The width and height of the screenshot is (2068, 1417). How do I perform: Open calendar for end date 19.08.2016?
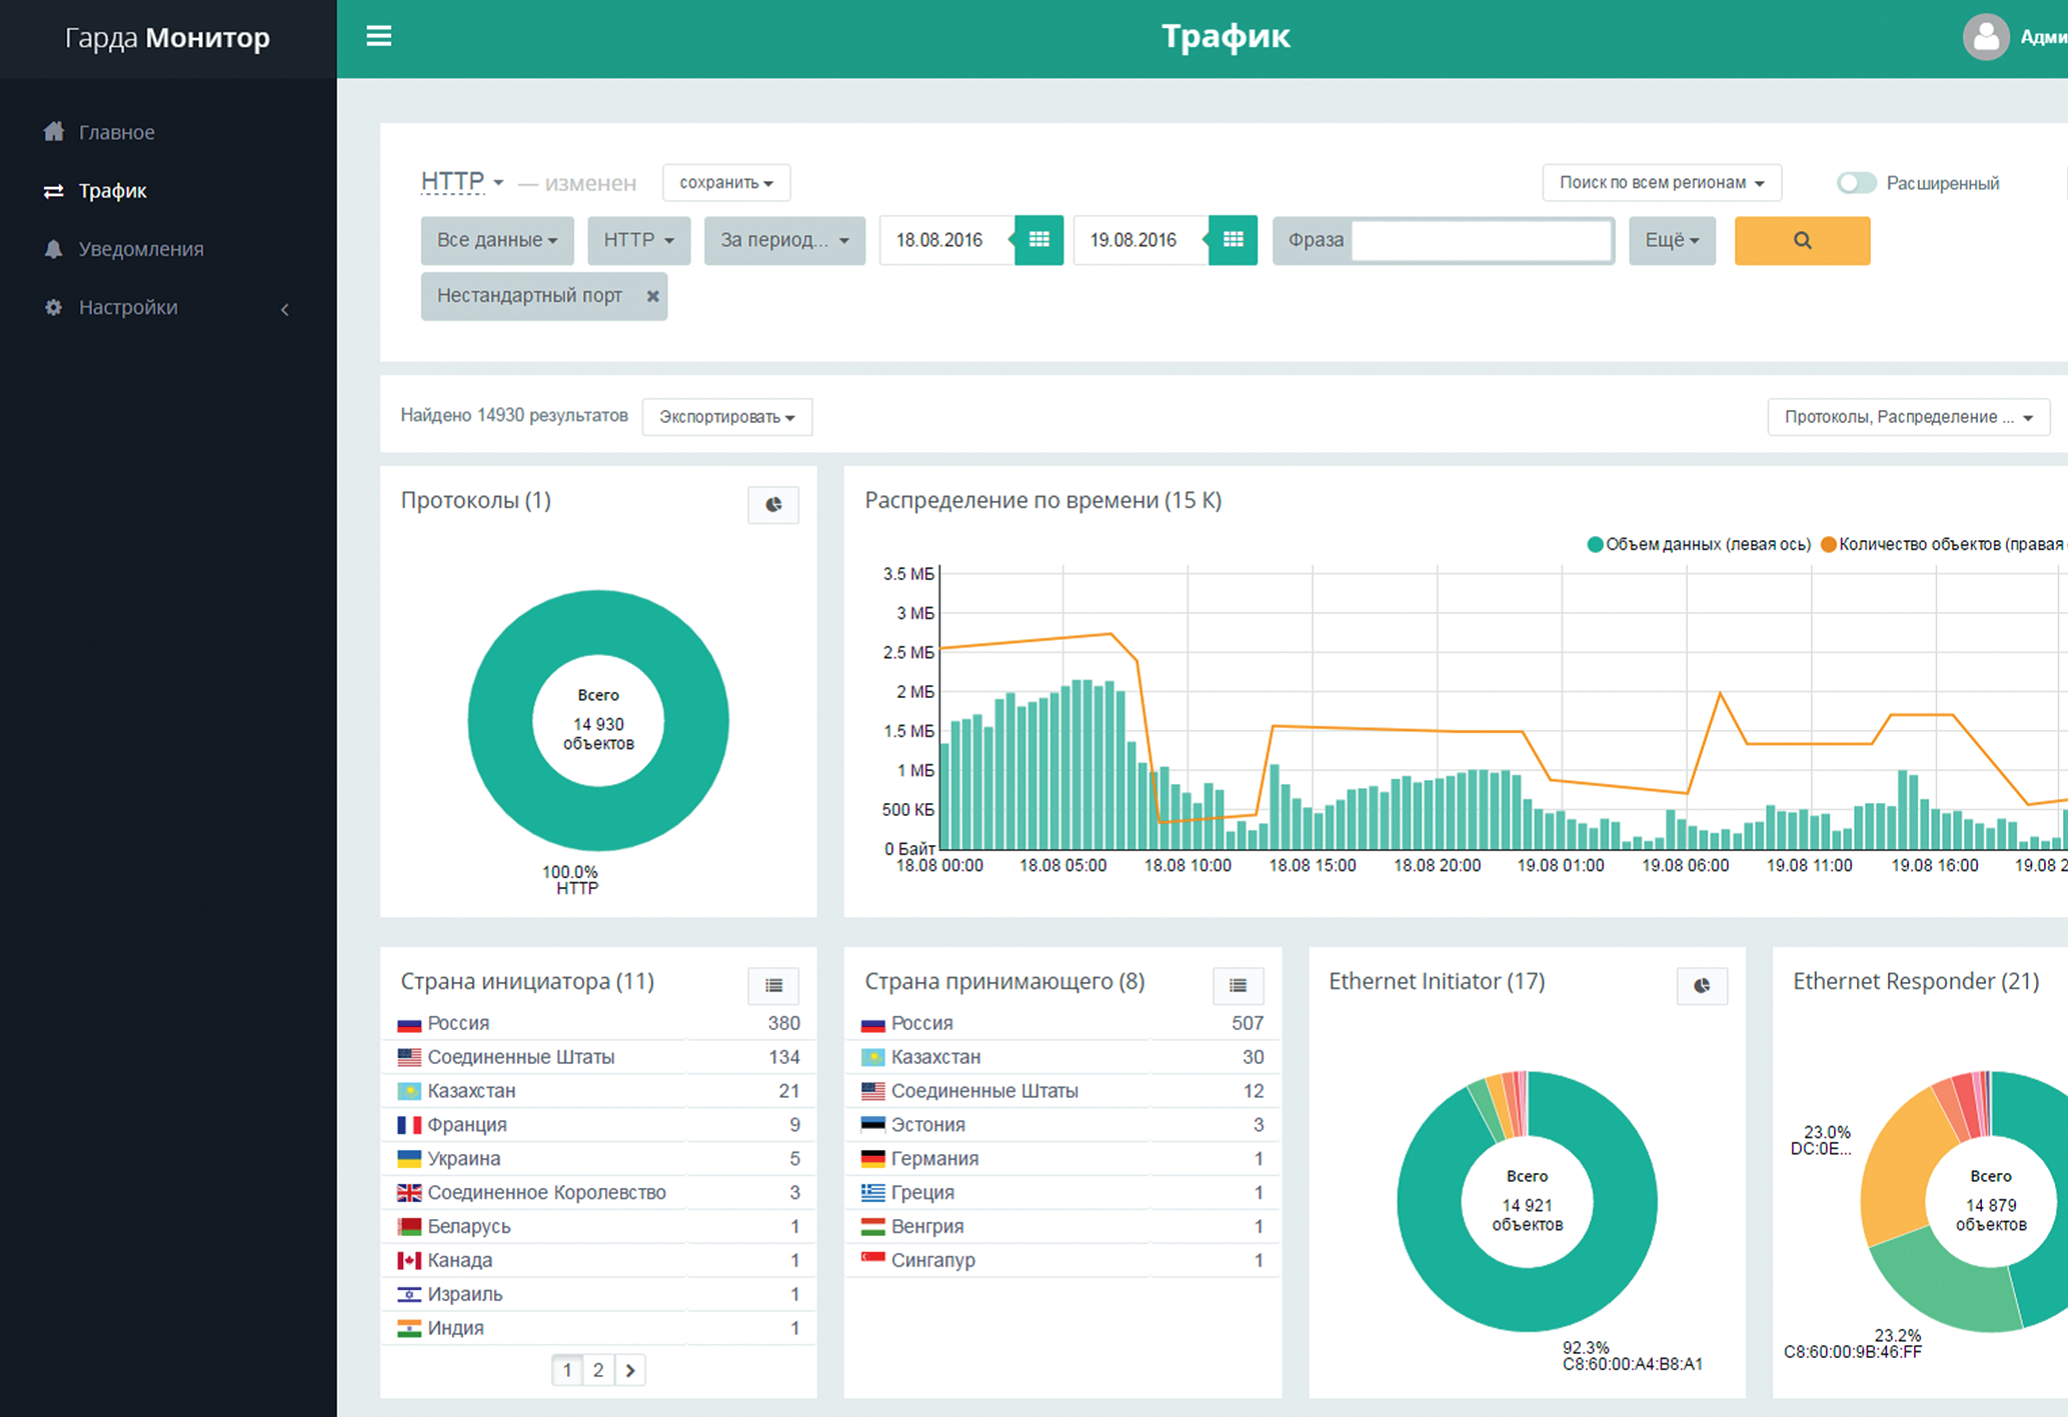1232,240
